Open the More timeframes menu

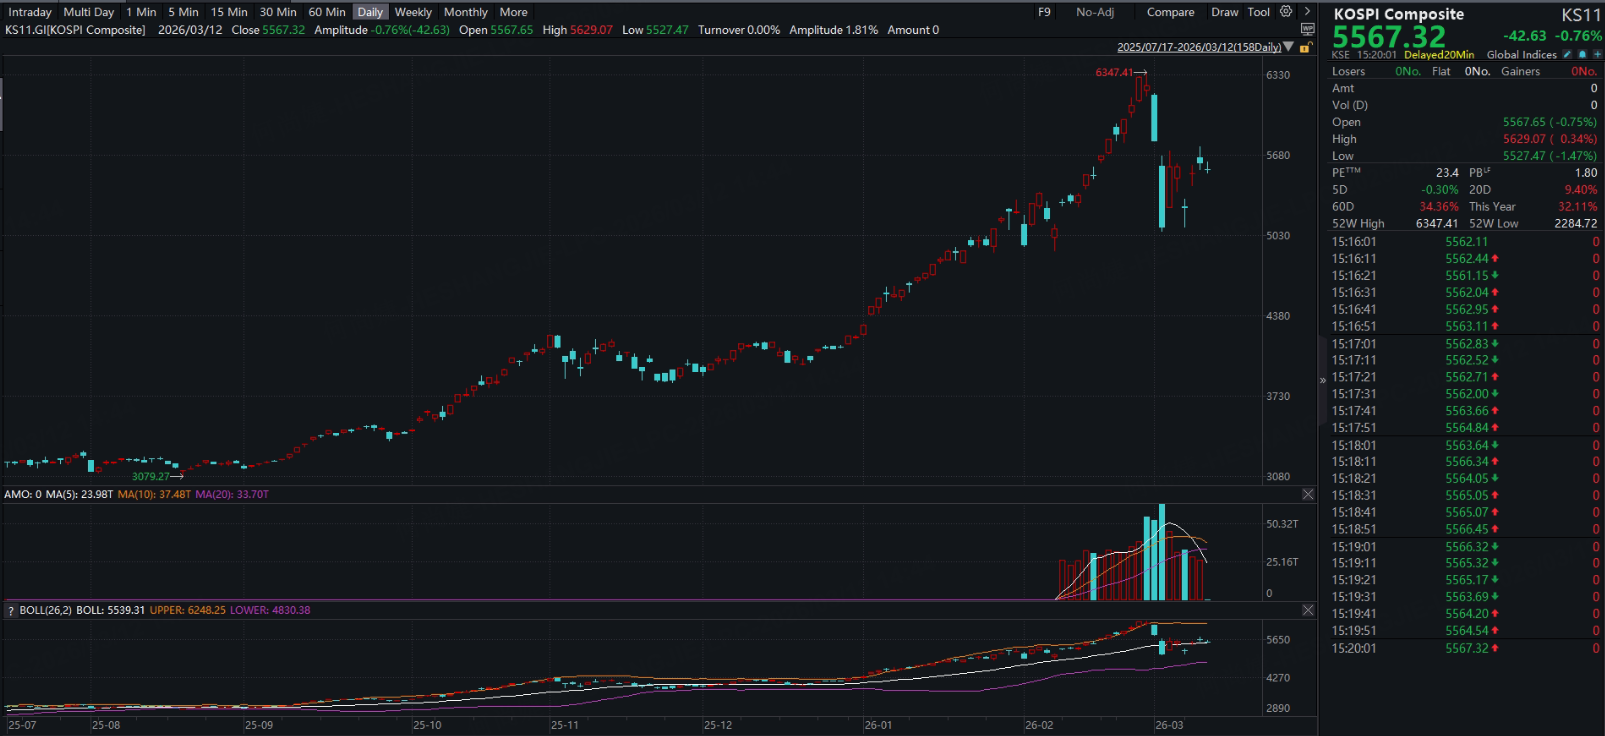tap(513, 12)
